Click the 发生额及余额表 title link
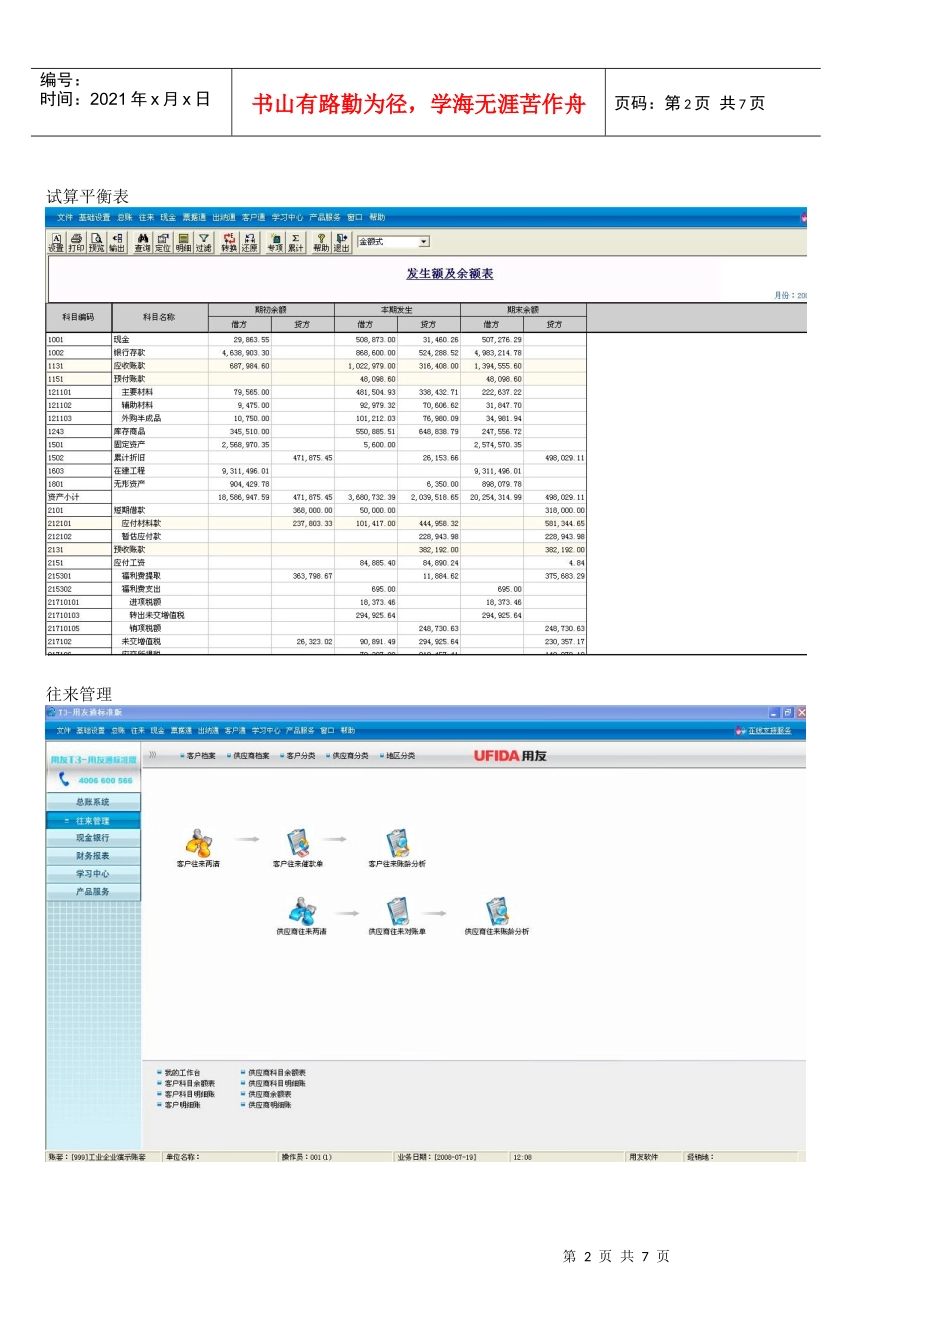950x1344 pixels. coord(449,273)
